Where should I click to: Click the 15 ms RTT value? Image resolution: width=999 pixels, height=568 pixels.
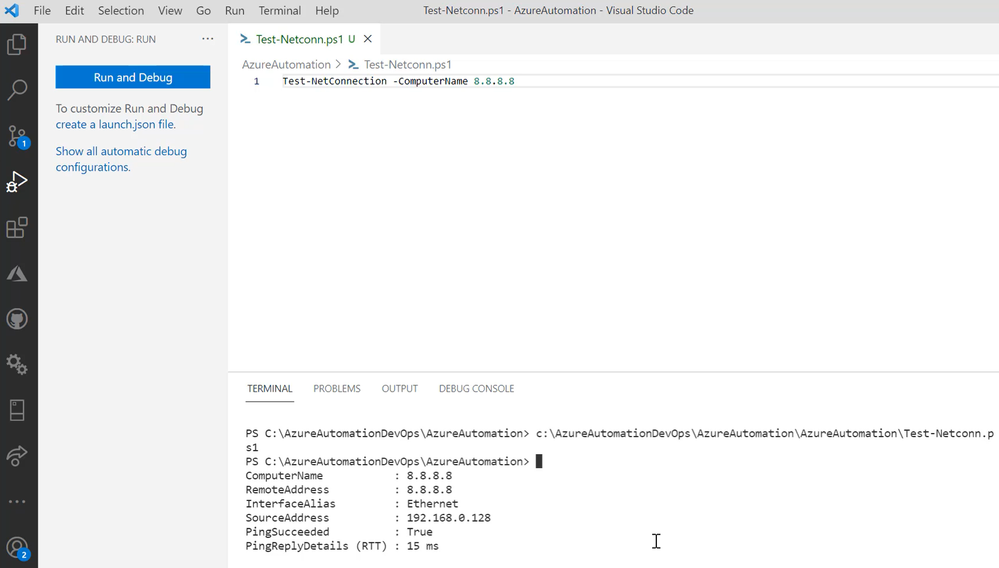[422, 546]
